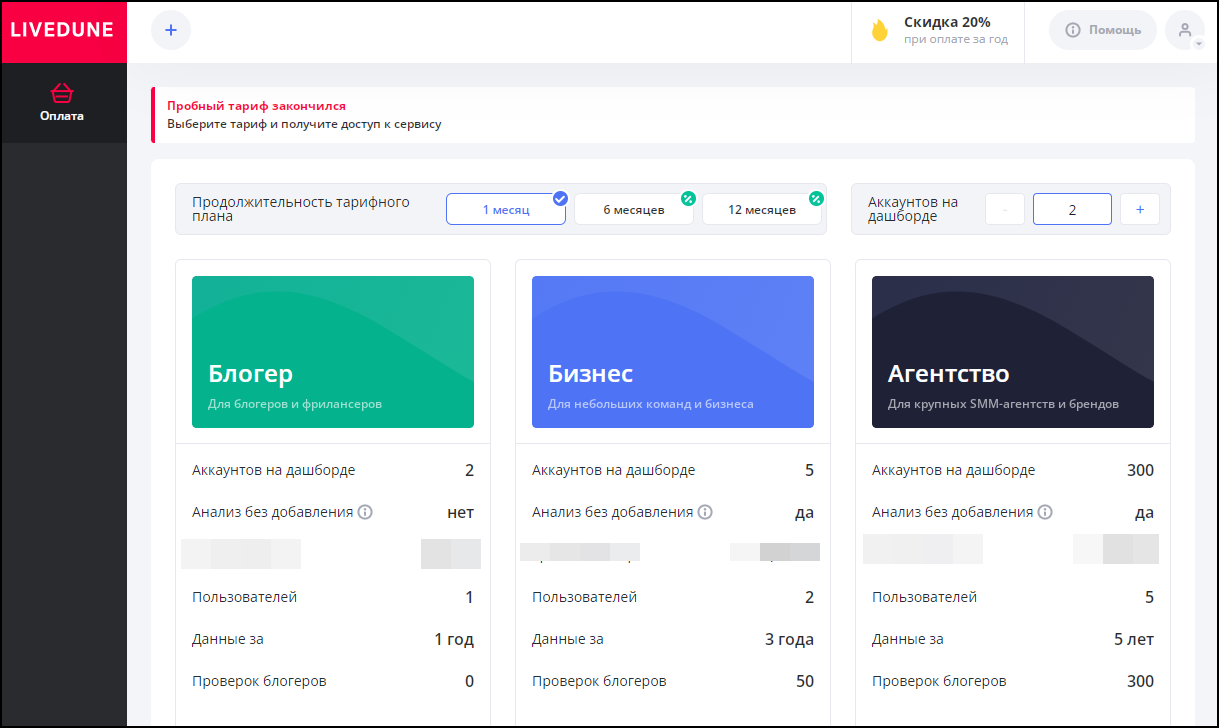Click Для небольших команд и бизнеса subtitle
1219x728 pixels.
(x=651, y=404)
